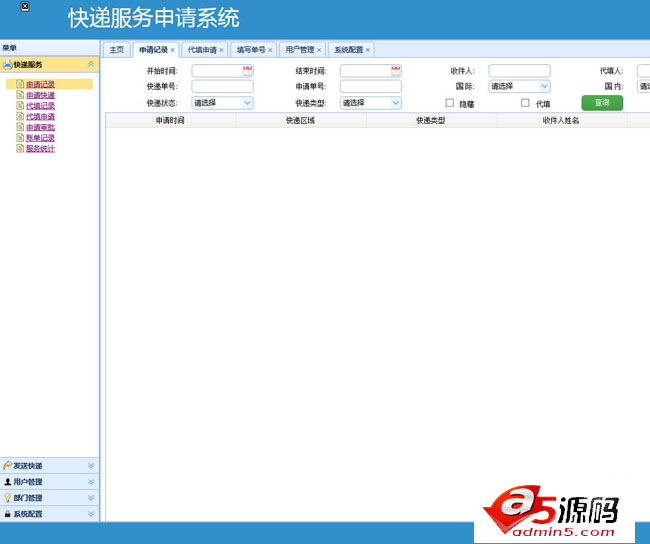Tick the 代填 checkbox
The width and height of the screenshot is (650, 544).
tap(525, 103)
